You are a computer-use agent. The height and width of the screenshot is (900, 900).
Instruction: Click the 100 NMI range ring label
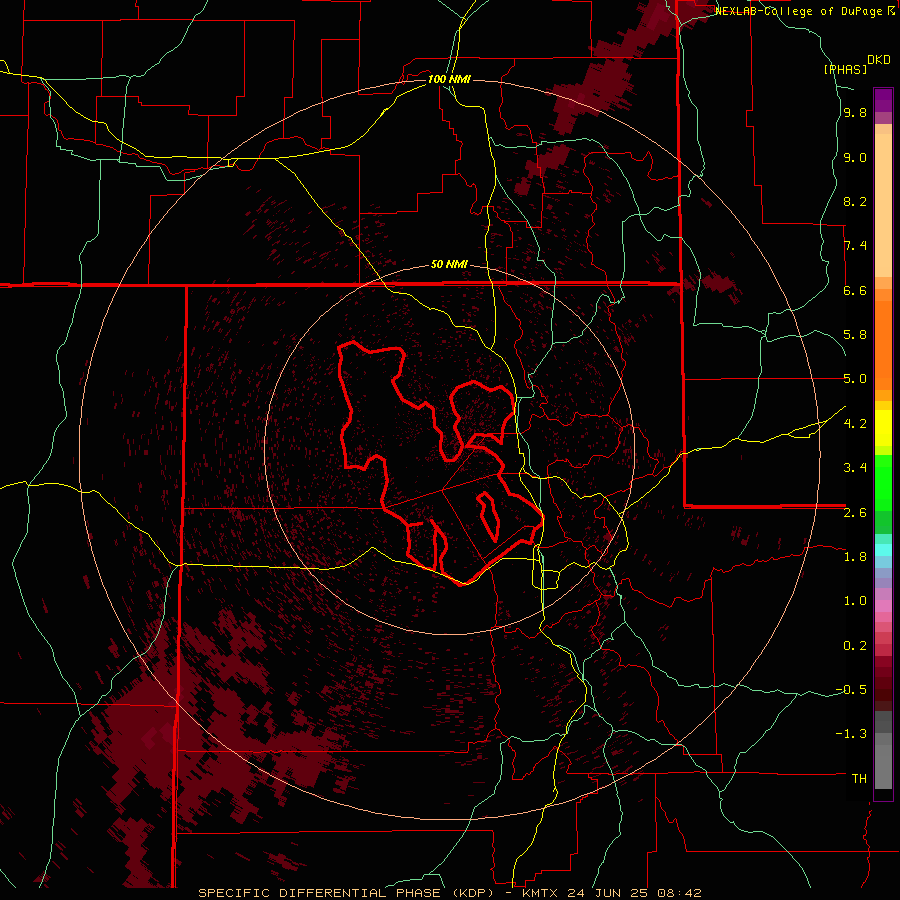pos(449,79)
